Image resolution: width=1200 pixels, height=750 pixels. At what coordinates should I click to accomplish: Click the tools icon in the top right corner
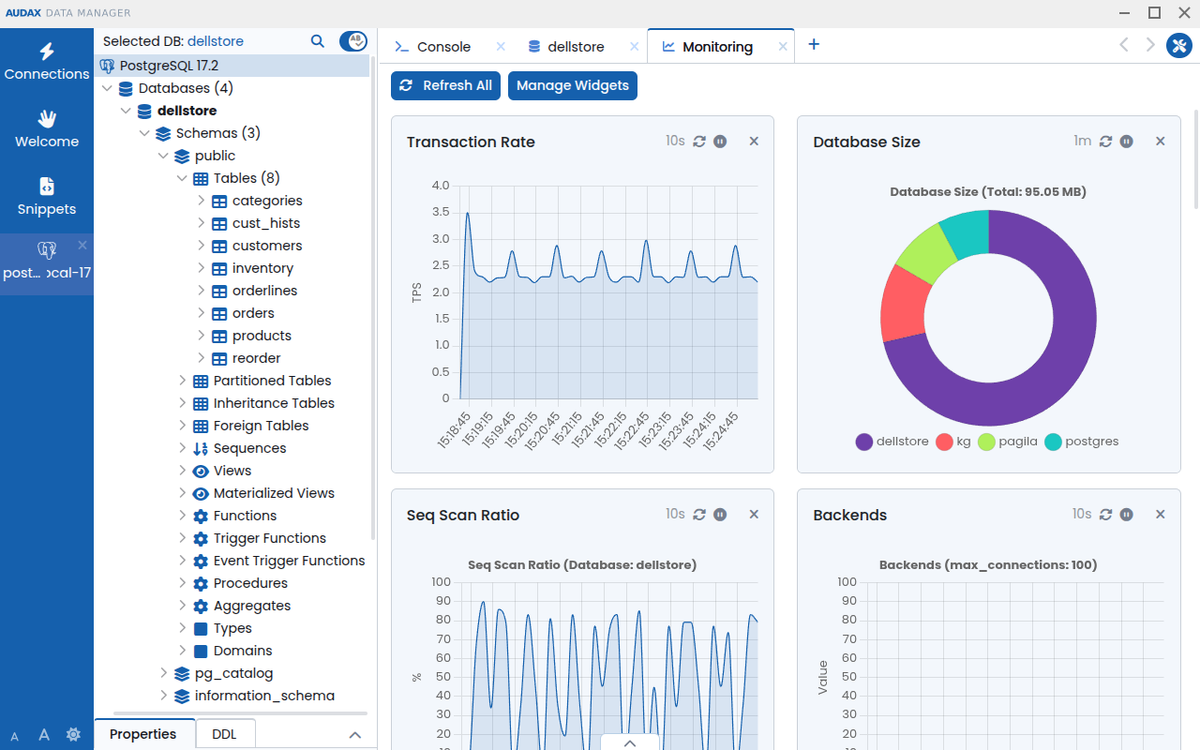pos(1179,46)
